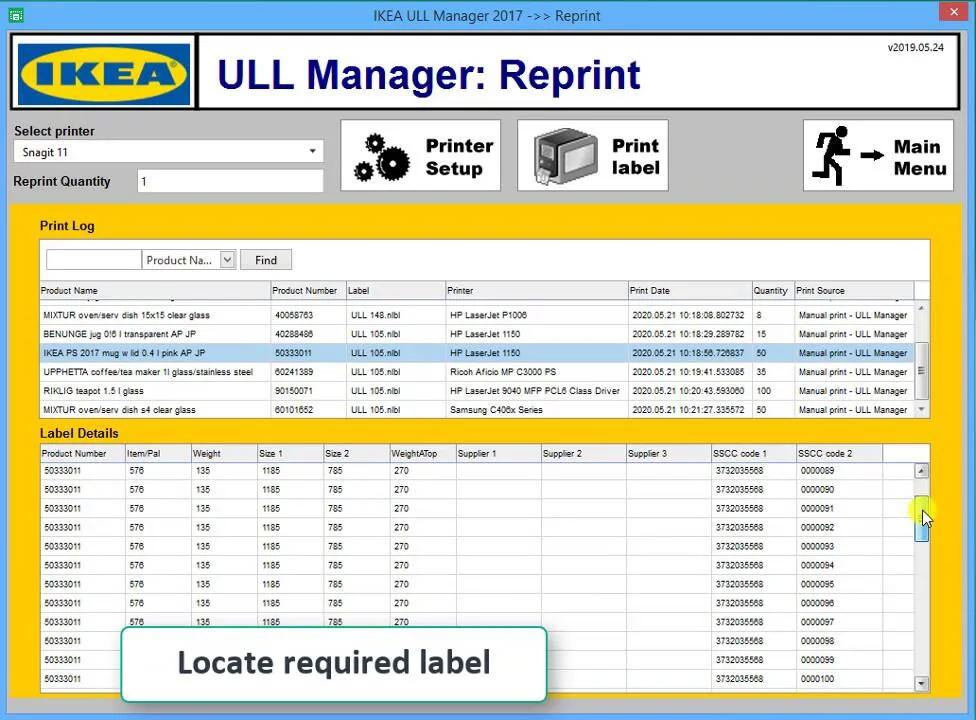
Task: Click the Print Log scrollbar thumb
Action: 921,370
